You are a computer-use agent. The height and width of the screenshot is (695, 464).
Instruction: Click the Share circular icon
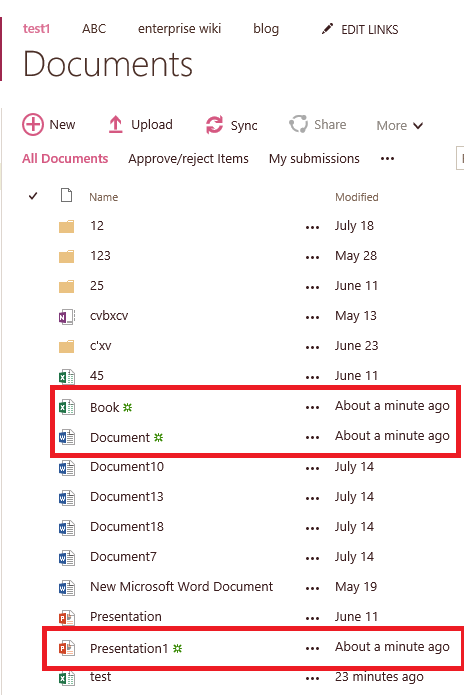coord(298,124)
